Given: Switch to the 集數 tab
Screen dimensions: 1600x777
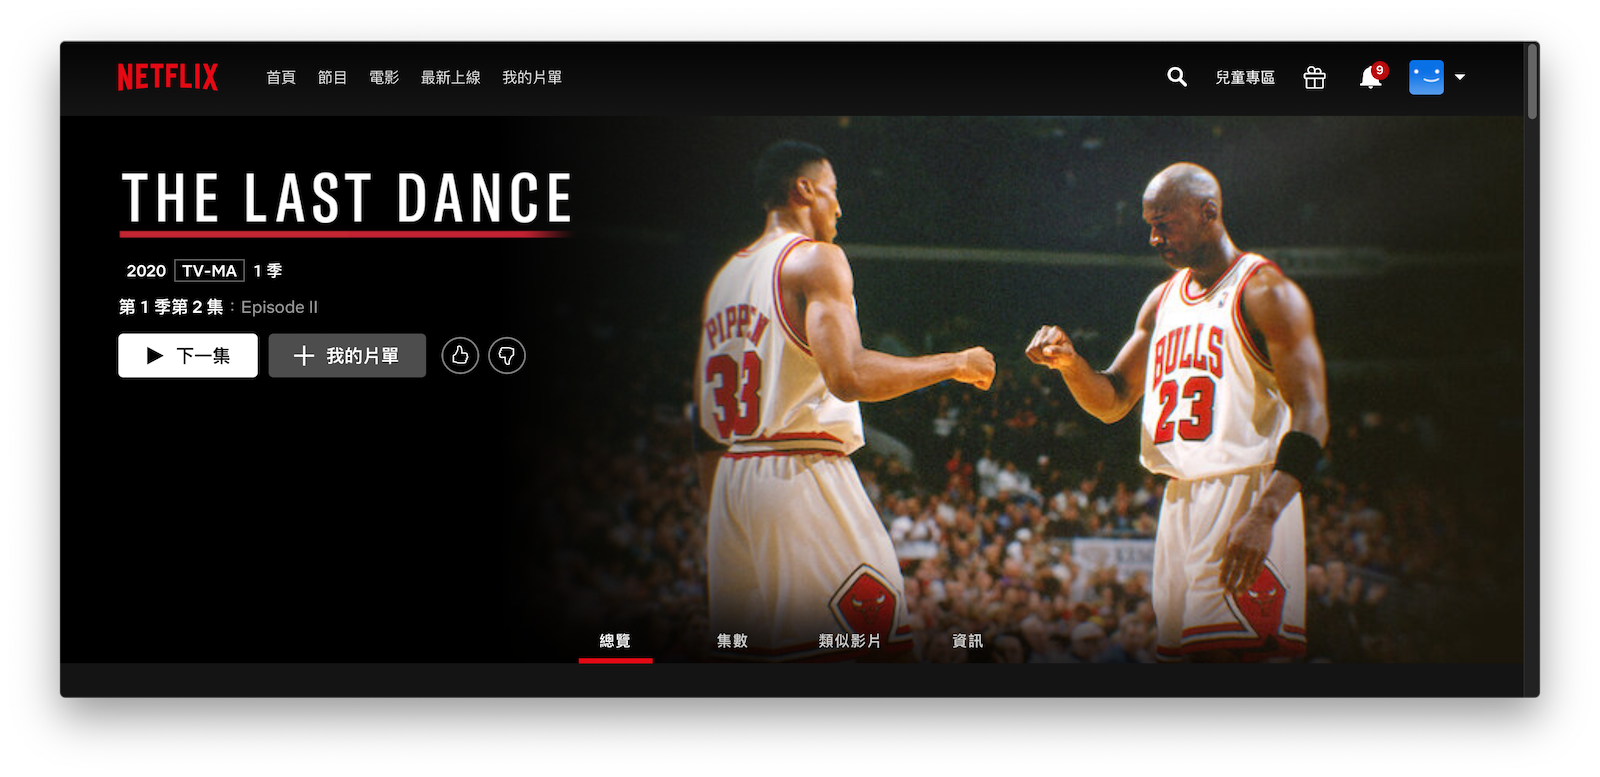Looking at the screenshot, I should click(732, 641).
